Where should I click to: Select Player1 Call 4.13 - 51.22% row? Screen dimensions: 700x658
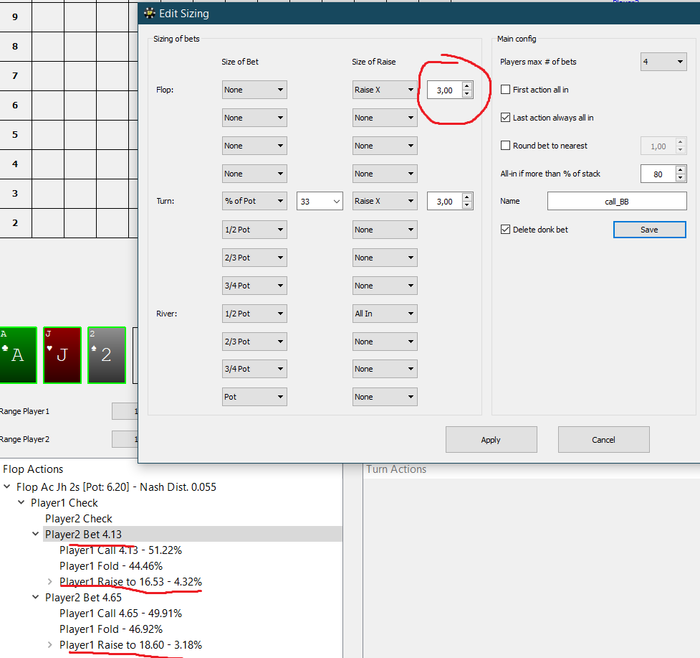(121, 550)
